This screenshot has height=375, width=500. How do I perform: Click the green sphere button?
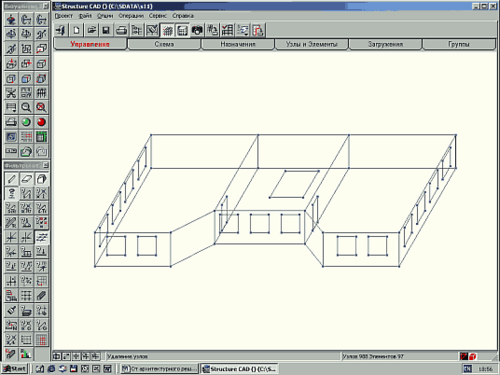click(x=26, y=122)
